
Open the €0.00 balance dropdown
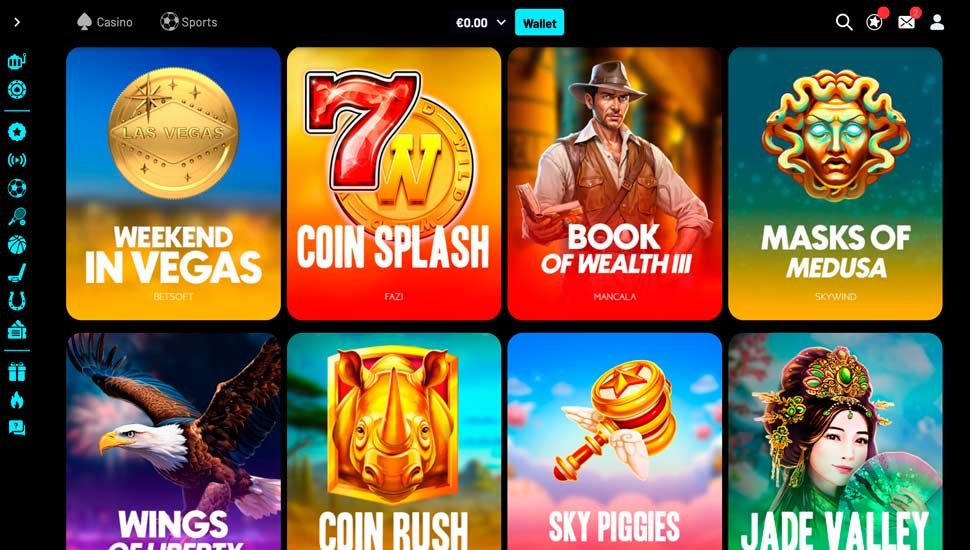click(481, 23)
